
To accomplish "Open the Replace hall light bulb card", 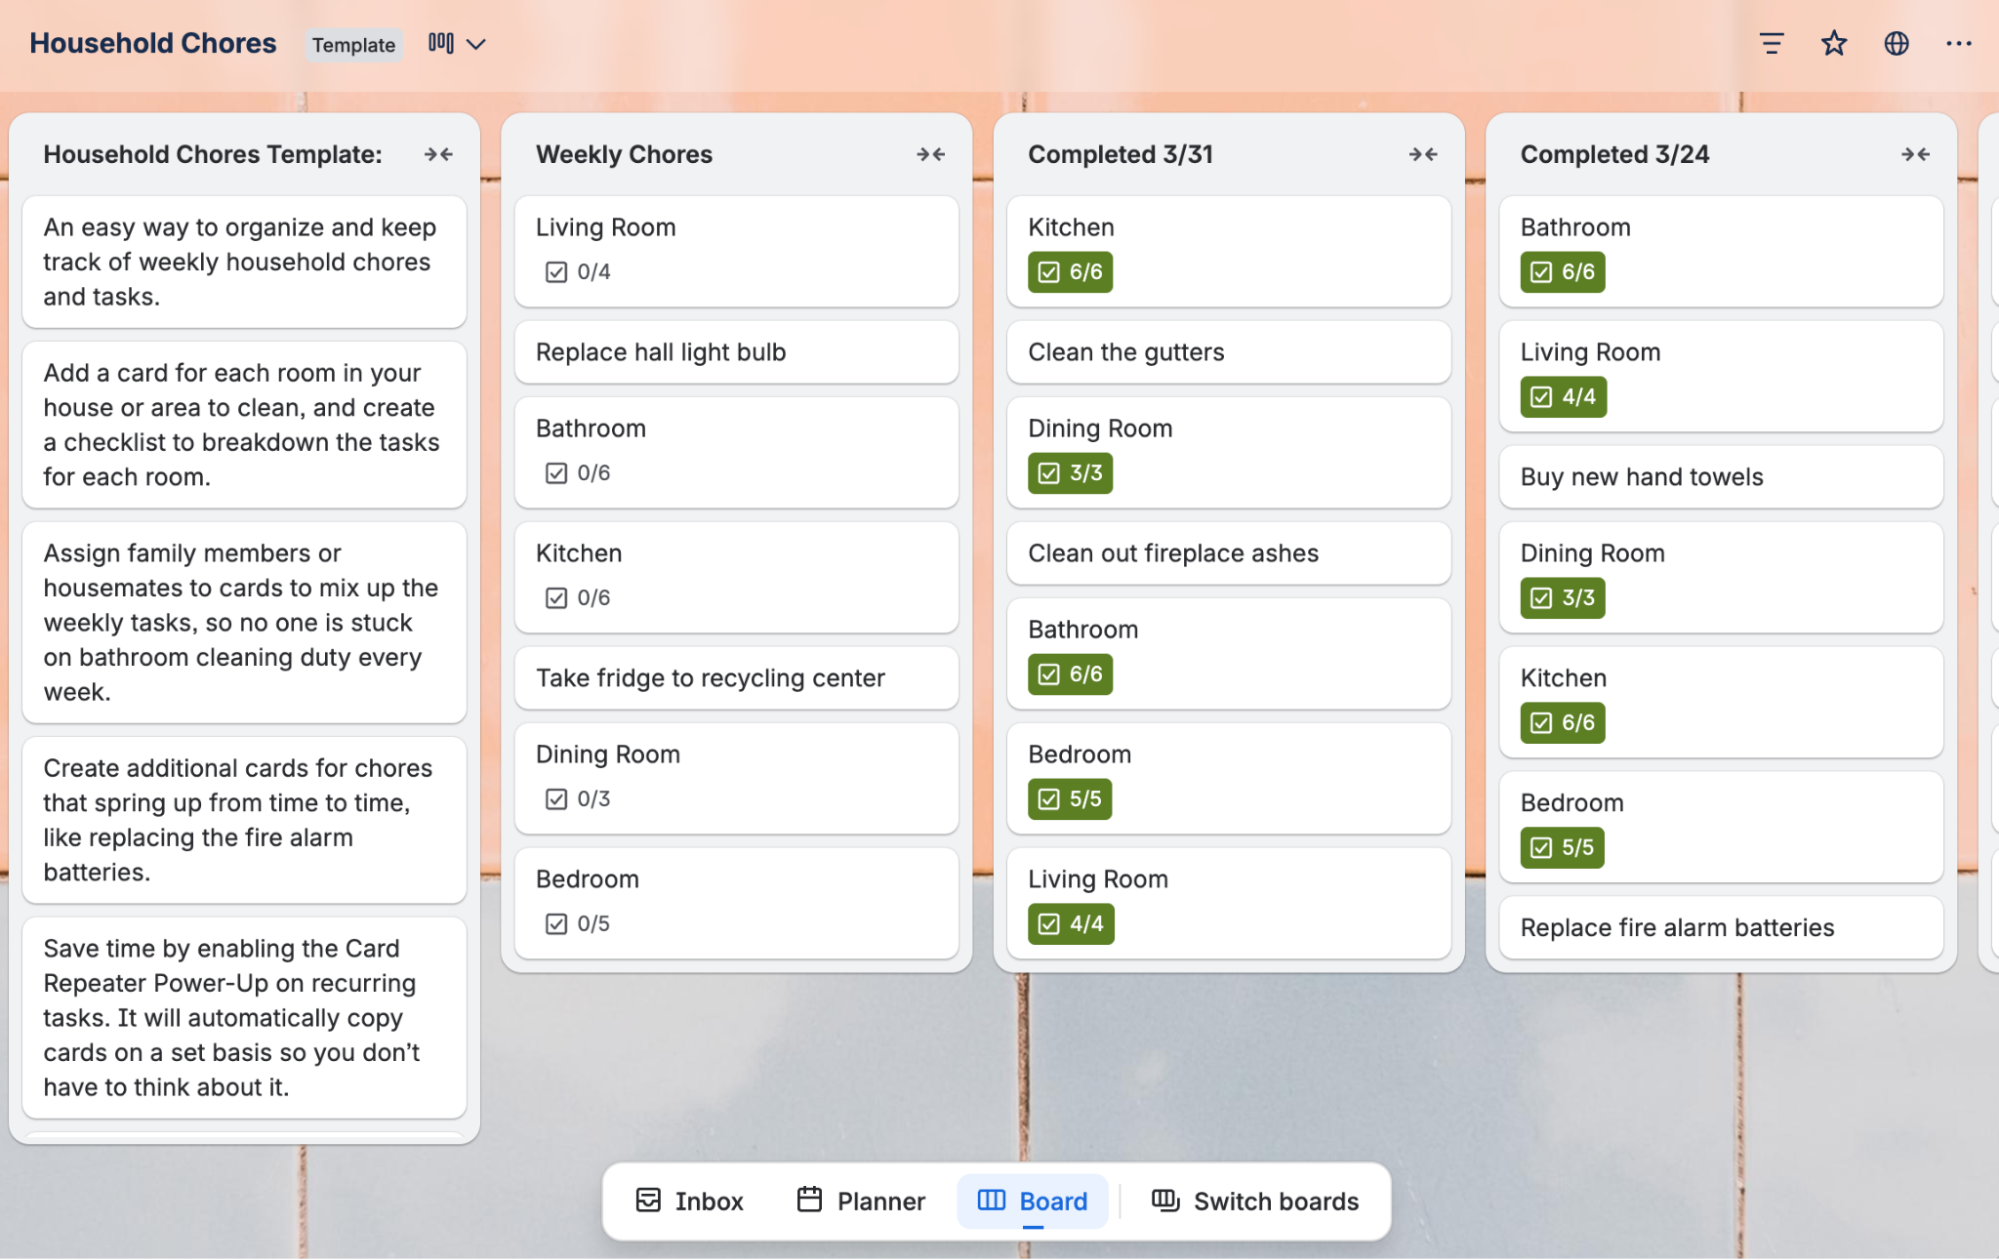I will [736, 352].
